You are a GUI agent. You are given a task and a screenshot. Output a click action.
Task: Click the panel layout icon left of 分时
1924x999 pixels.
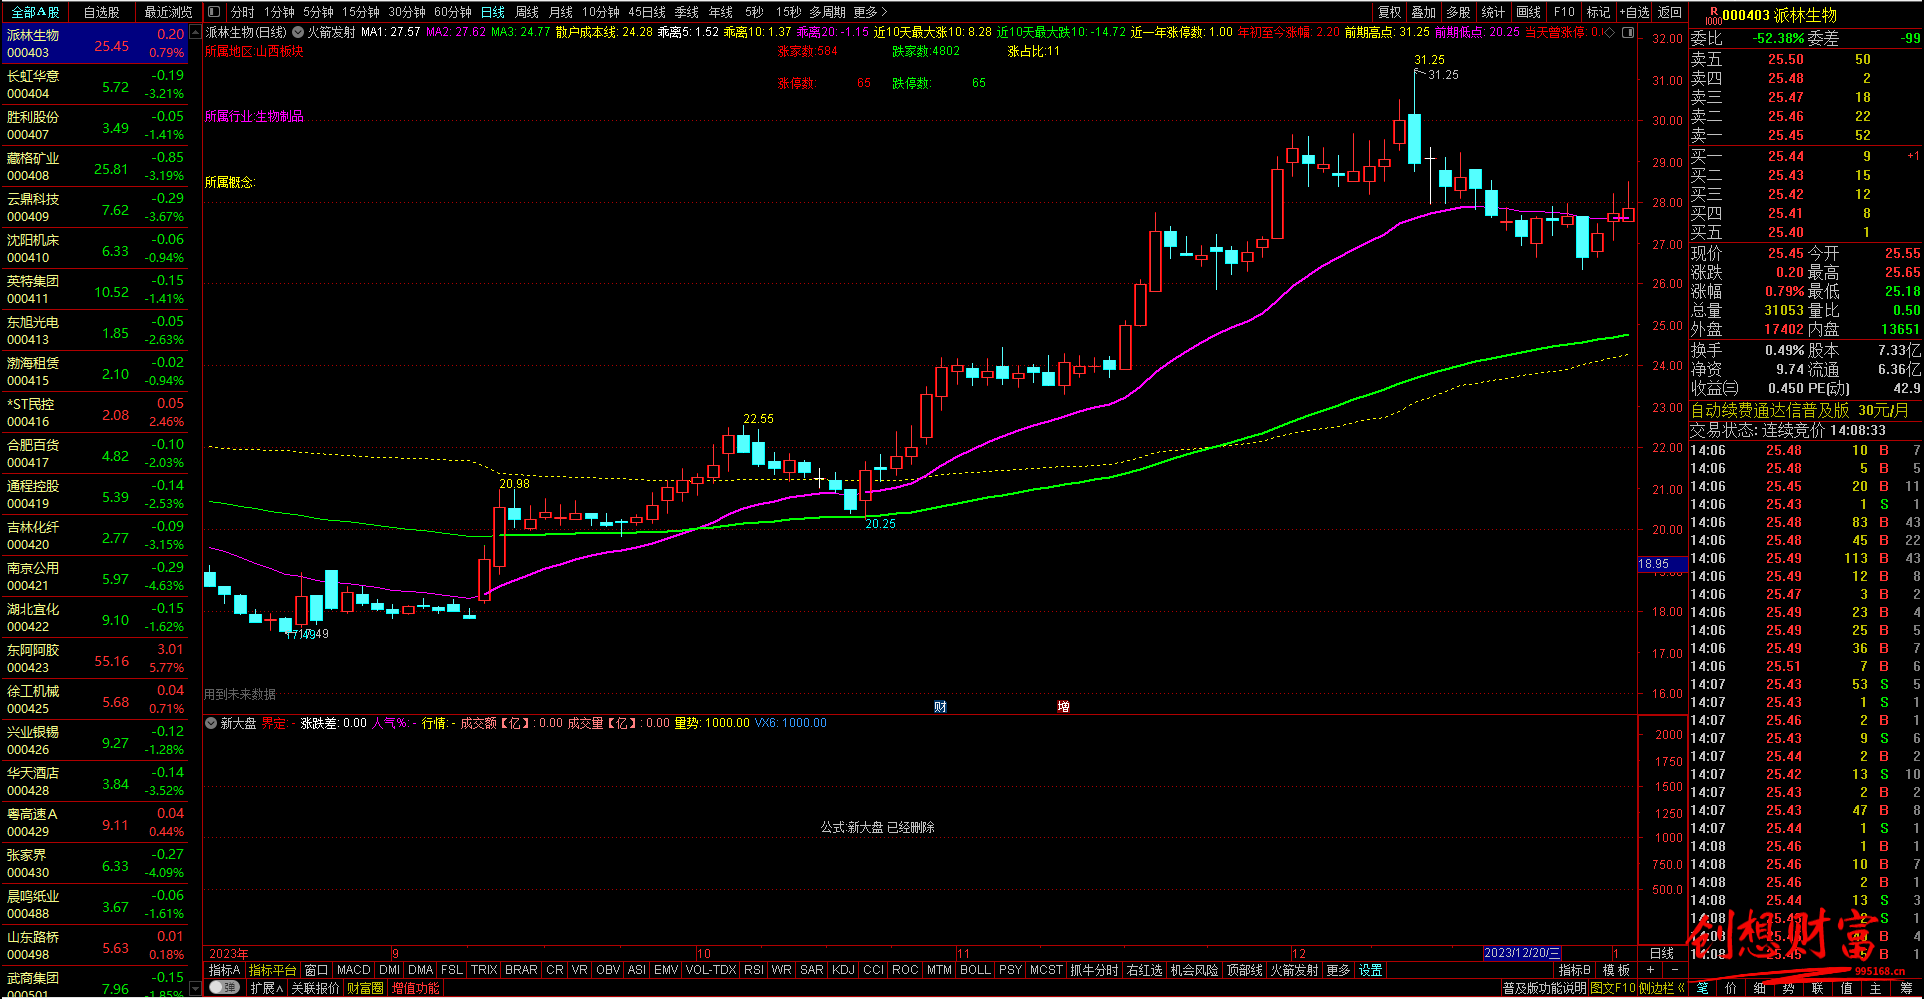pyautogui.click(x=214, y=12)
